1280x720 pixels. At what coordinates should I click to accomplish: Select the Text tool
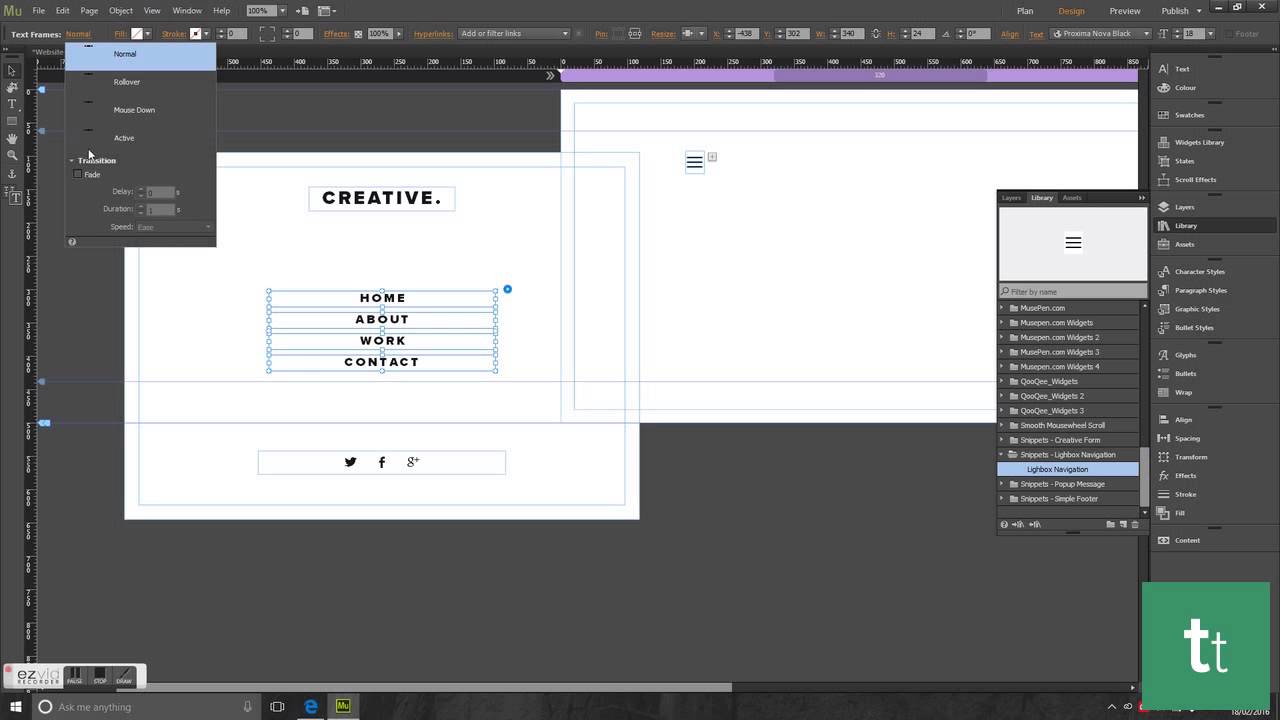point(12,104)
